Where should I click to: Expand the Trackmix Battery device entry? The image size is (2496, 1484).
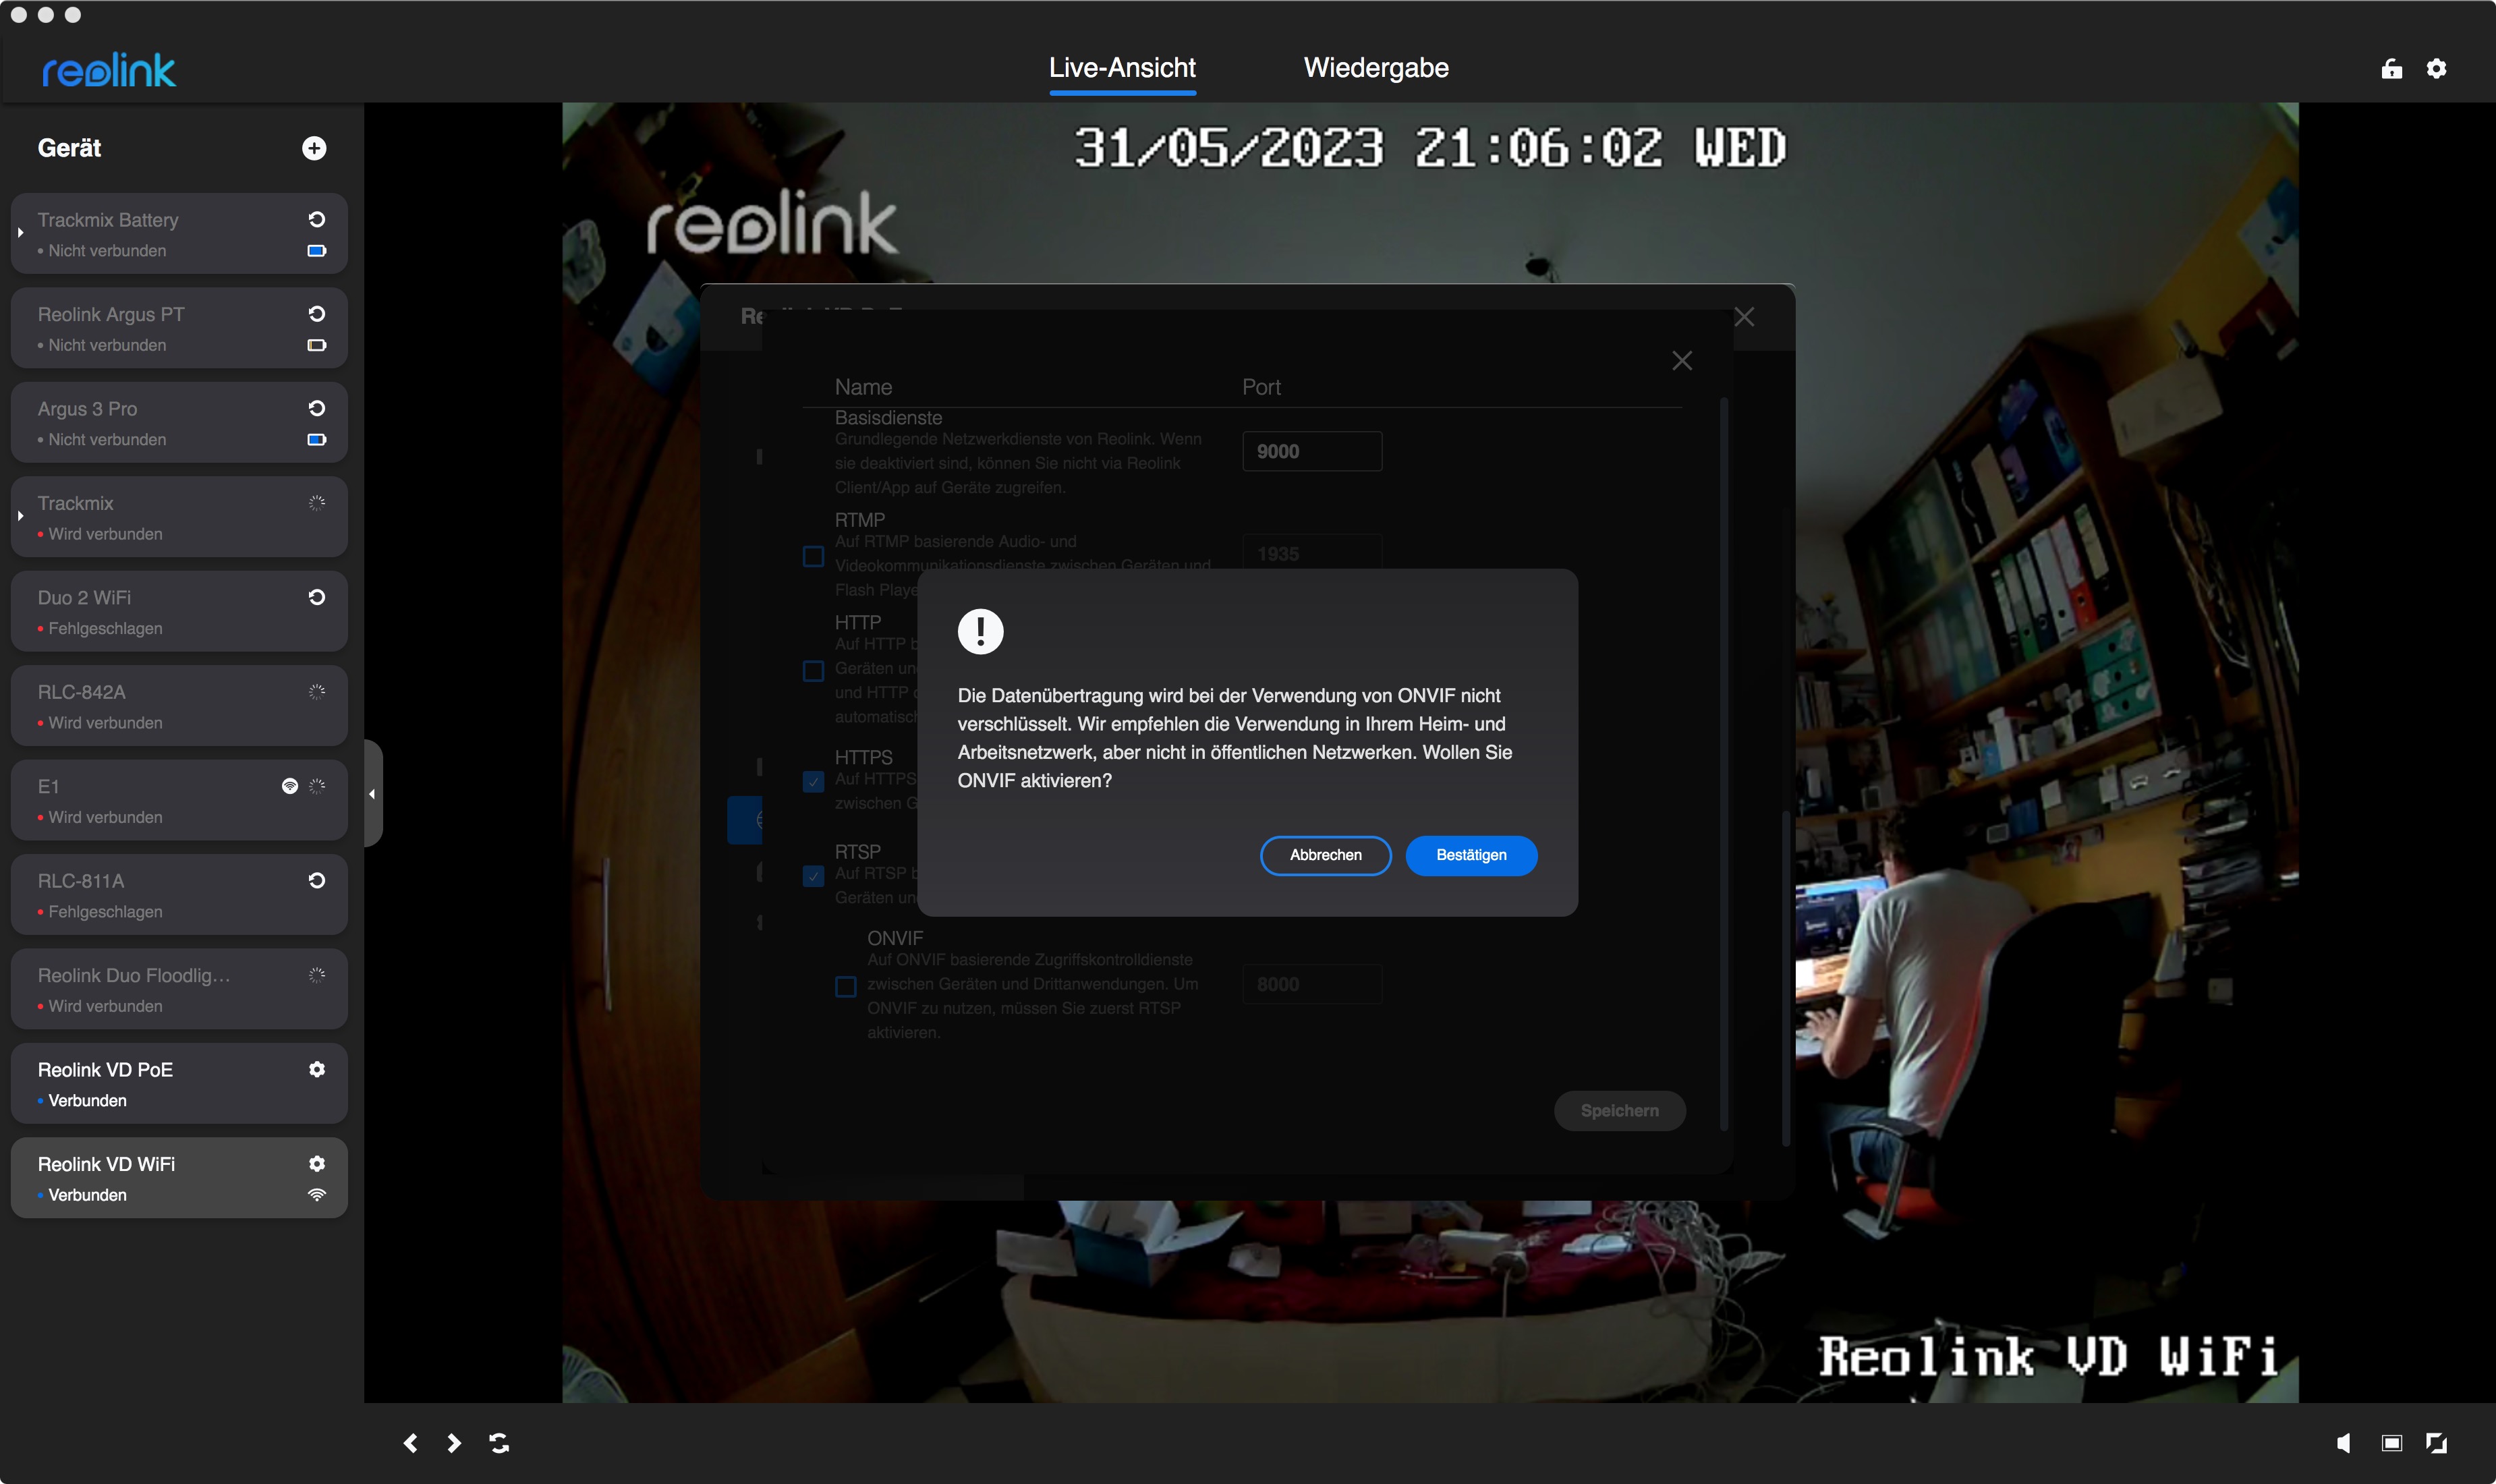tap(21, 233)
